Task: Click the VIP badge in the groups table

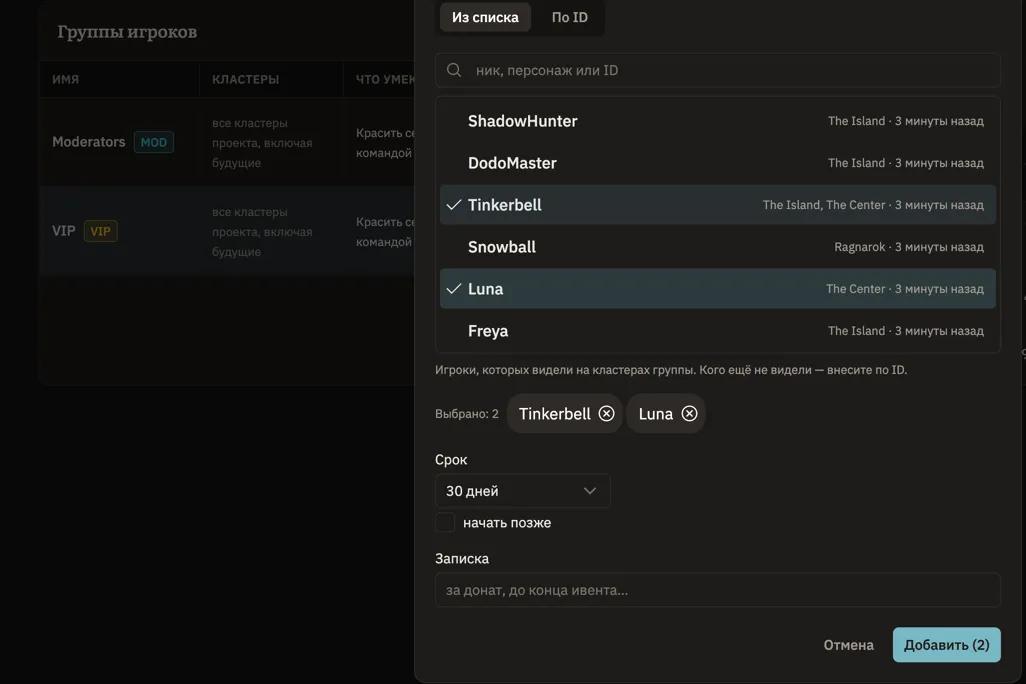Action: 100,231
